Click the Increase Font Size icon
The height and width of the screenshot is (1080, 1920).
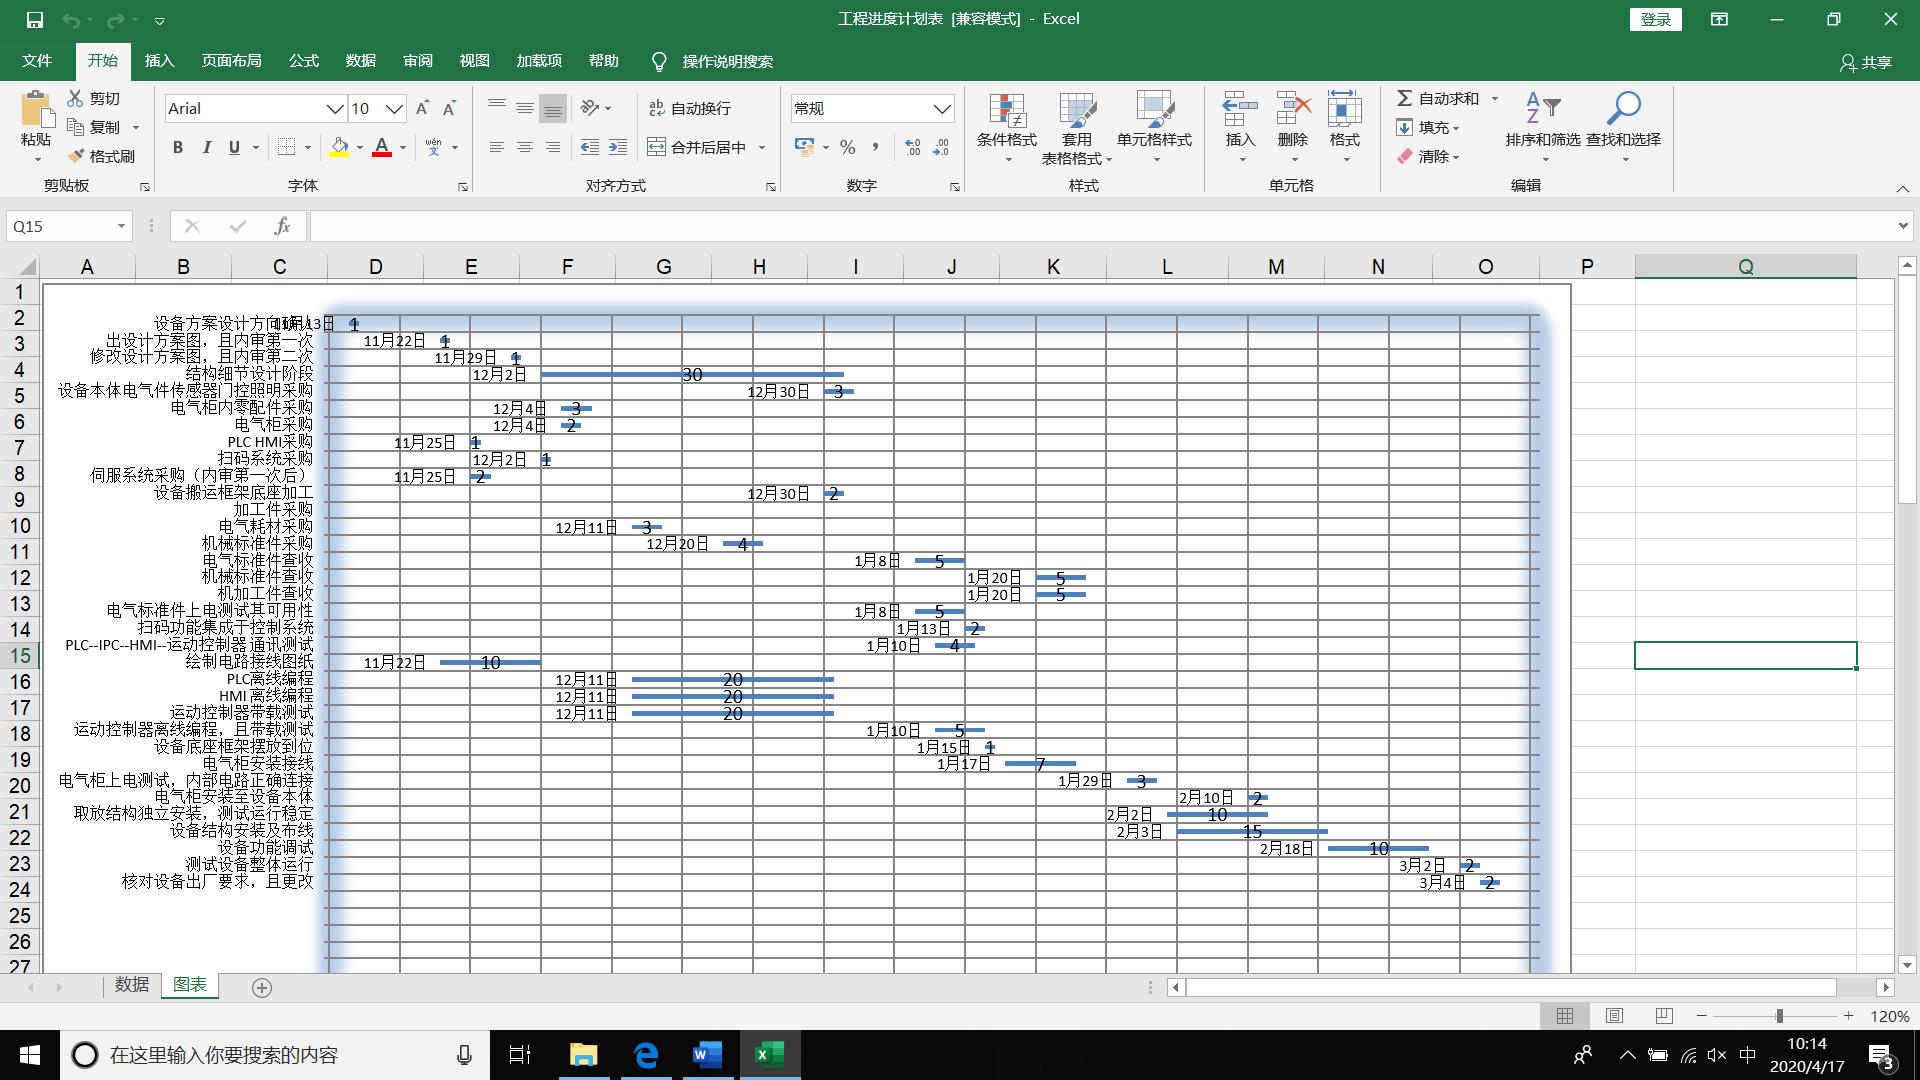click(422, 108)
